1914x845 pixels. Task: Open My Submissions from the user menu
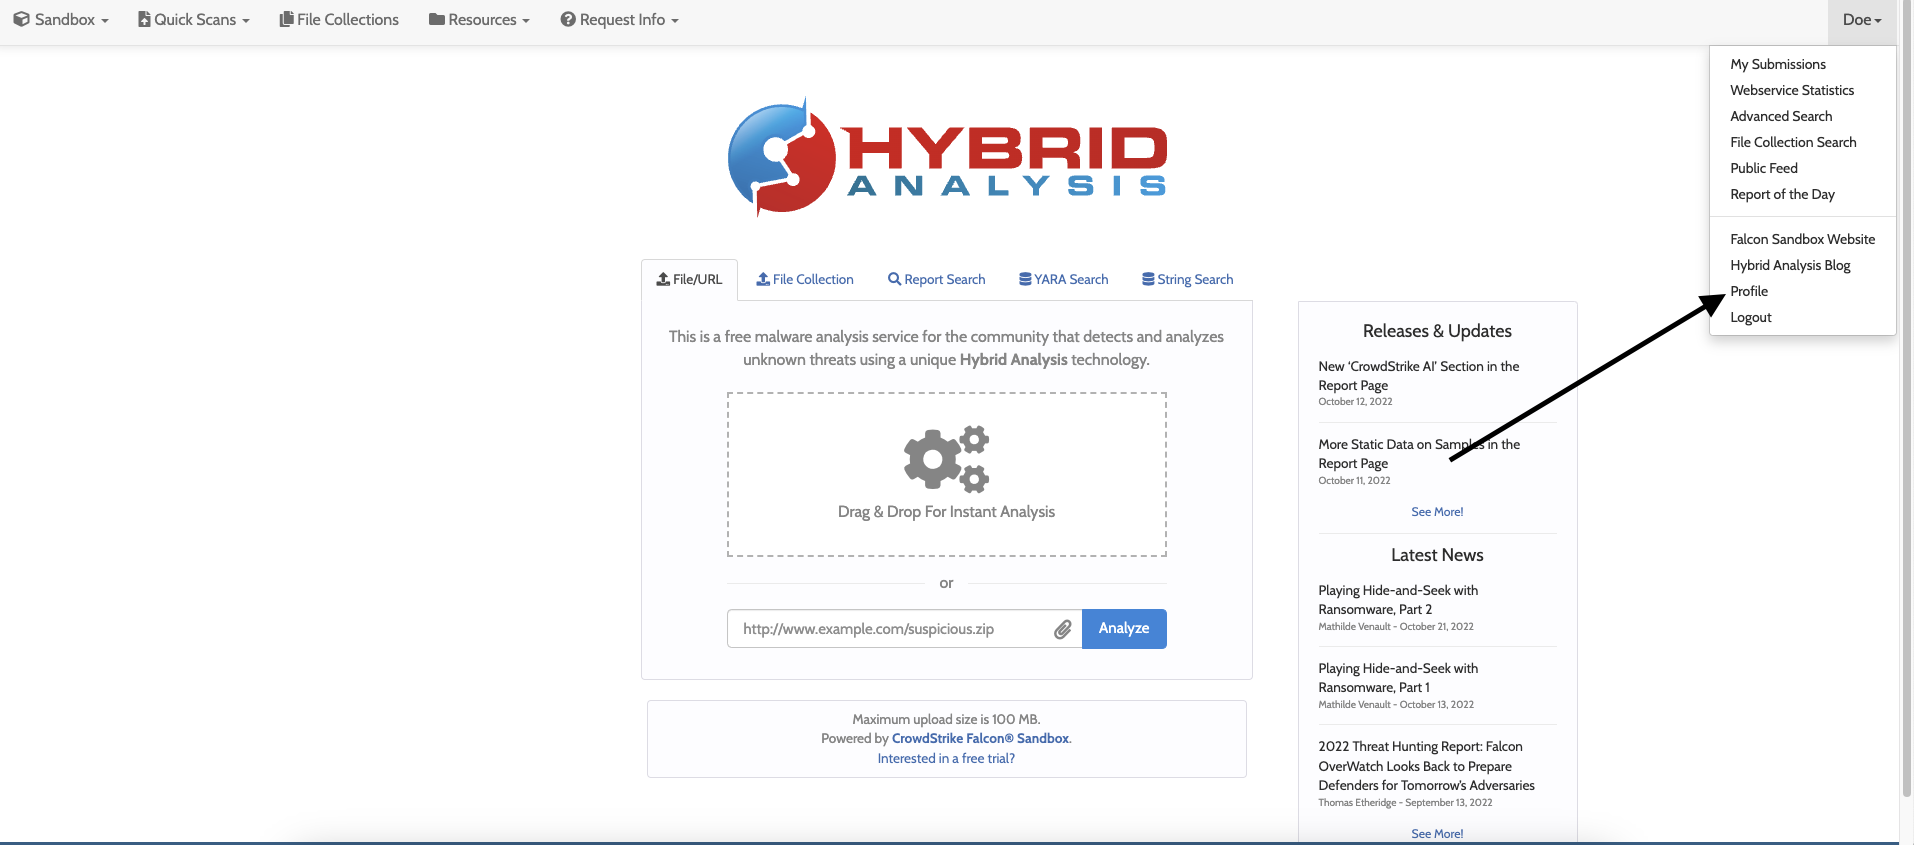[1777, 64]
